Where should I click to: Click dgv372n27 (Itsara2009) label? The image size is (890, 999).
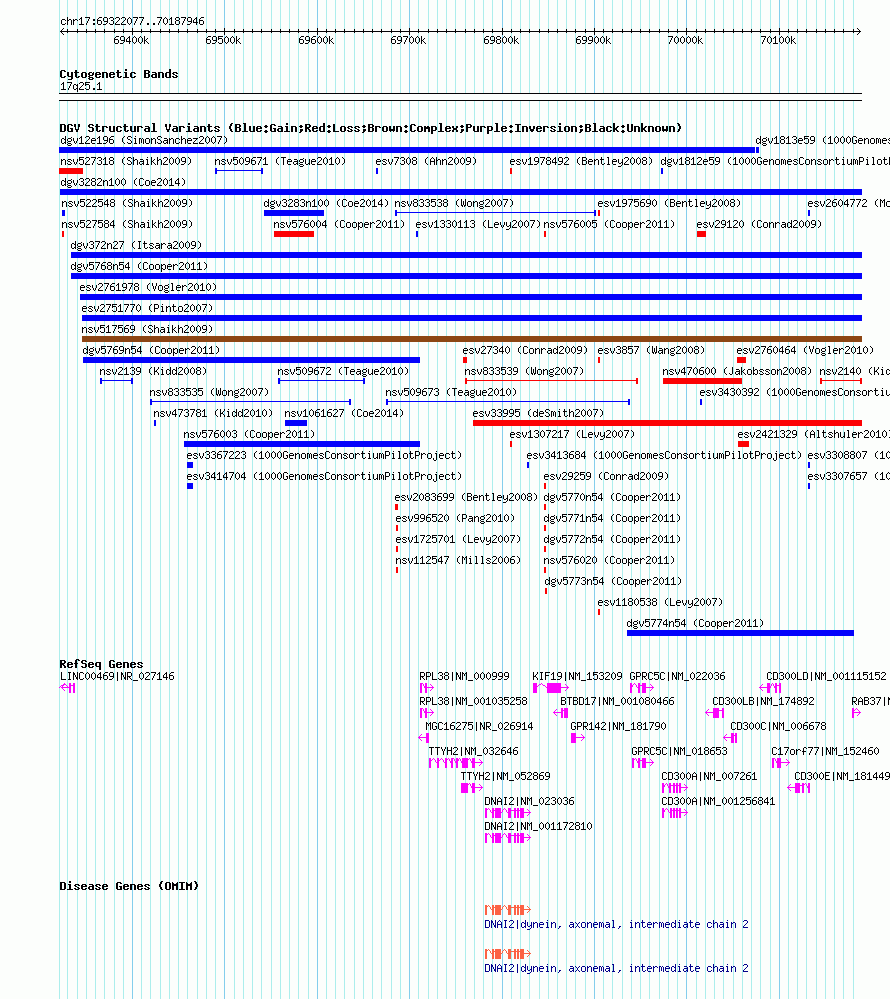[x=136, y=245]
